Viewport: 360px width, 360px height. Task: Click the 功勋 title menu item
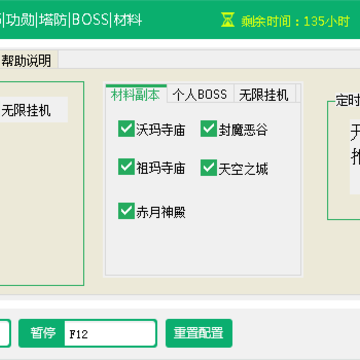click(20, 20)
